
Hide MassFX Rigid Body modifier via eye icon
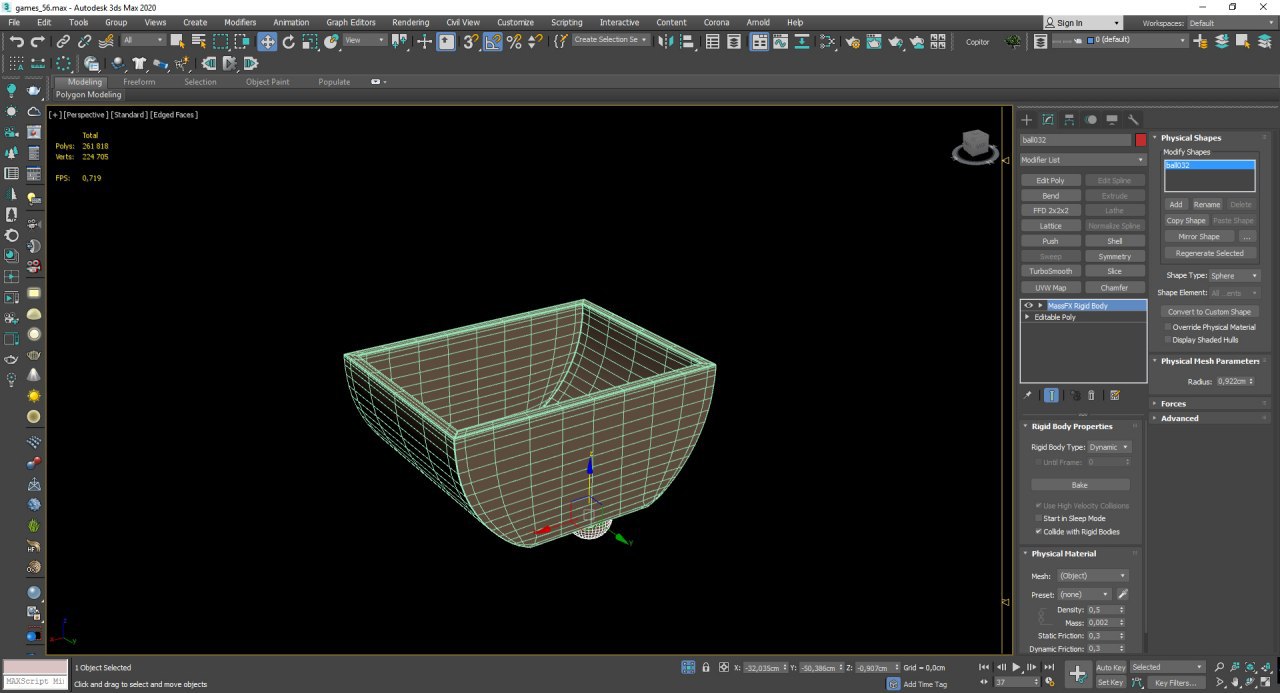(x=1028, y=305)
